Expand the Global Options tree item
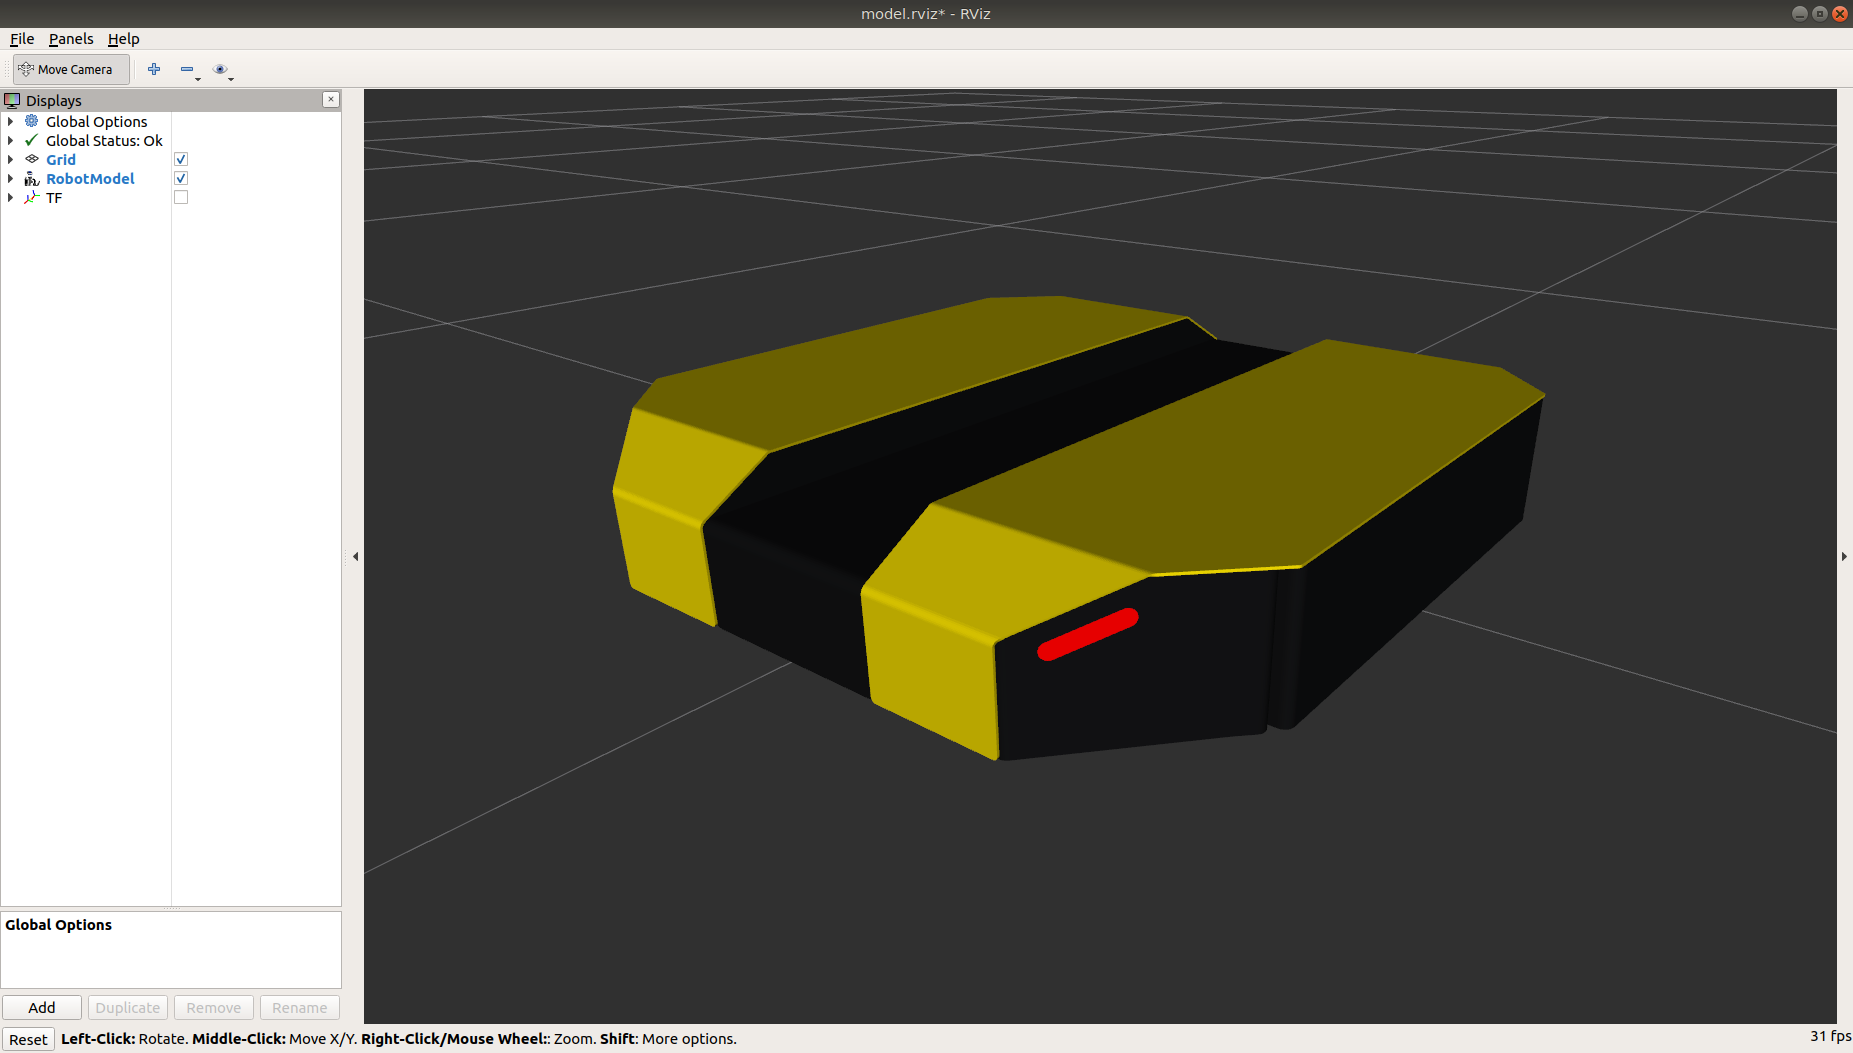 click(11, 122)
